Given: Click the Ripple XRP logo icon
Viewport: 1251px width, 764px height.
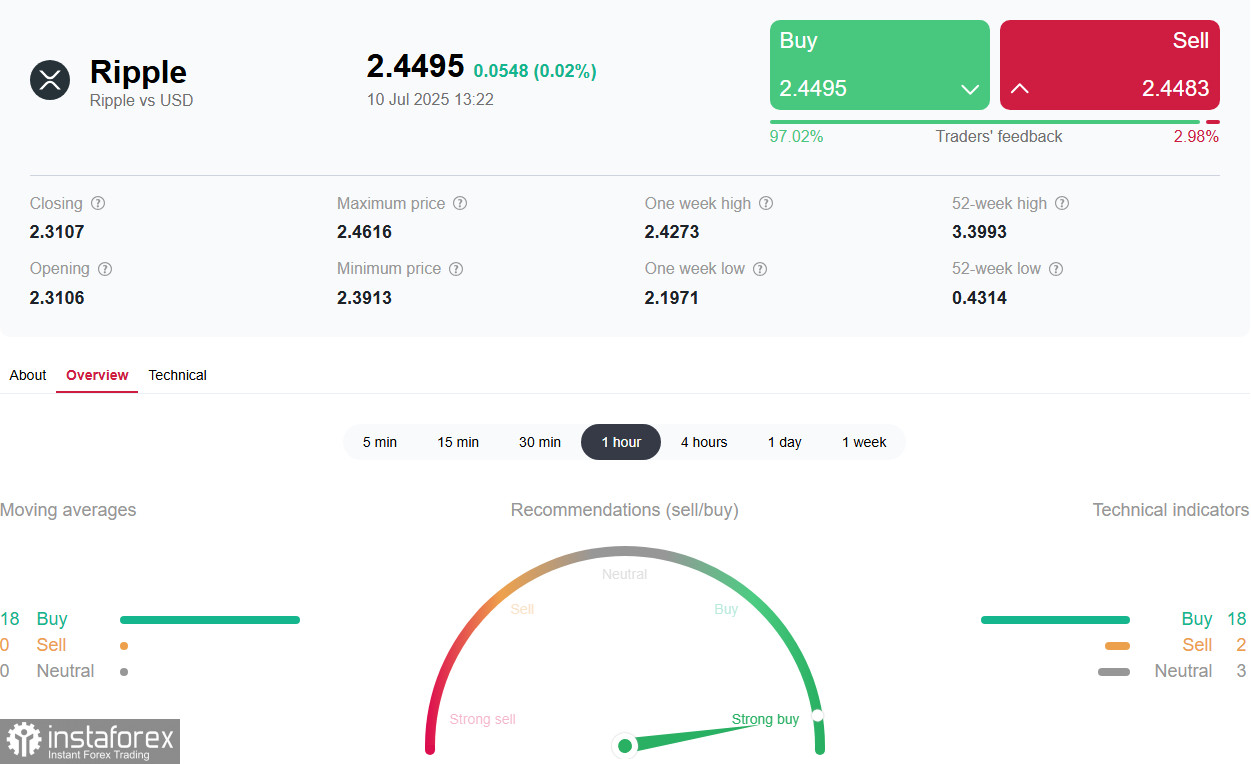Looking at the screenshot, I should pyautogui.click(x=50, y=80).
